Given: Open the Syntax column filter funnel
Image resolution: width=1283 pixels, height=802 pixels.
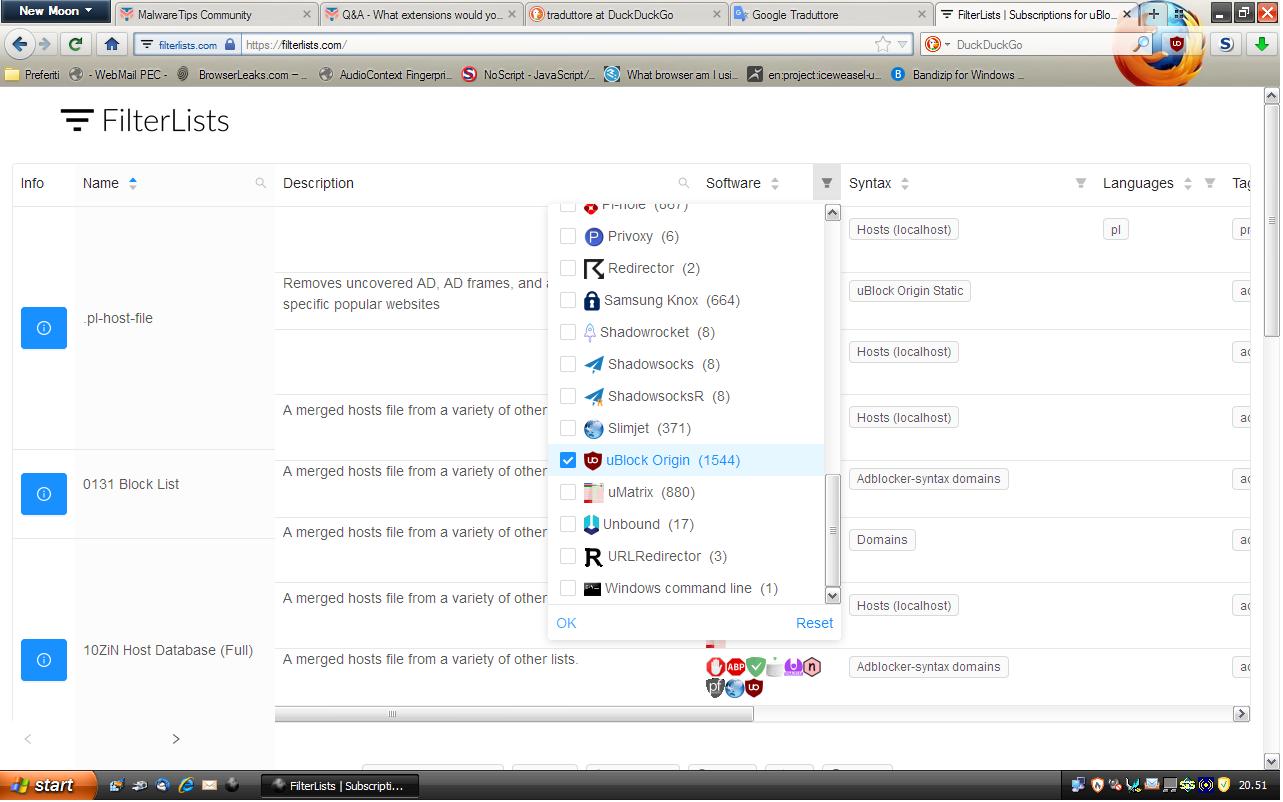Looking at the screenshot, I should [x=1081, y=183].
